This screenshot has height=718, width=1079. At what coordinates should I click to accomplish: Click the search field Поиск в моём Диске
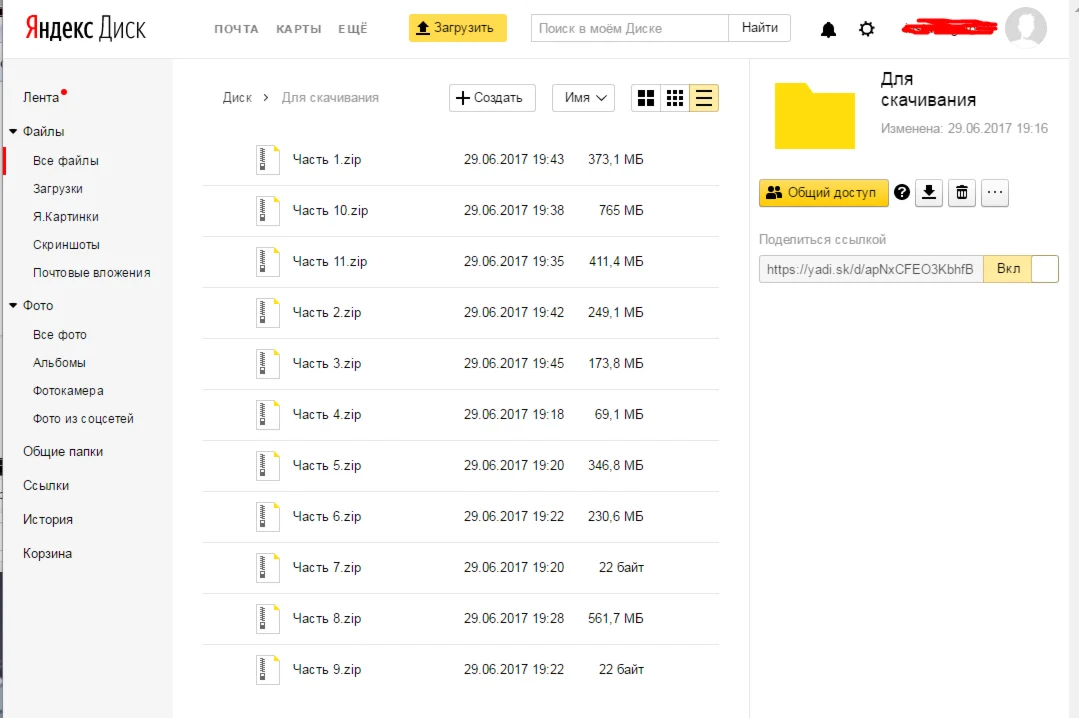point(629,28)
